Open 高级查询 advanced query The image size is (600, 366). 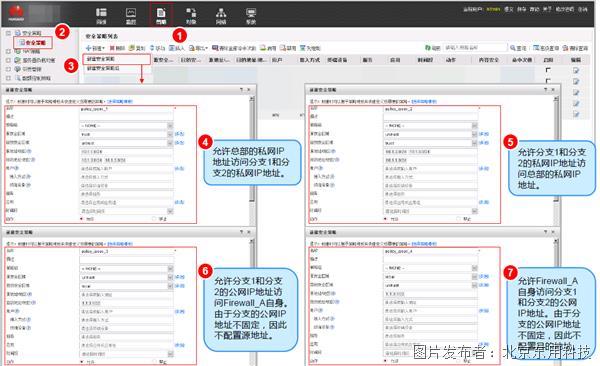point(546,48)
